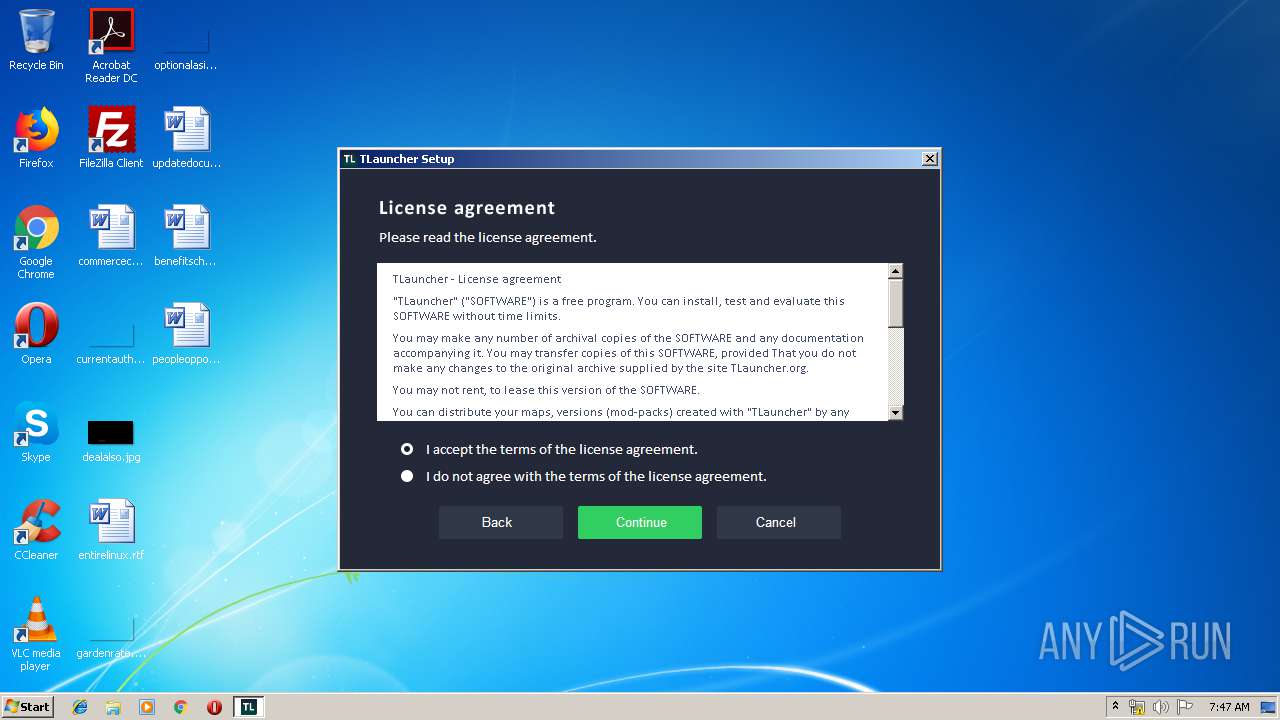The height and width of the screenshot is (720, 1280).
Task: Select the benefitsch Word document icon
Action: [186, 236]
